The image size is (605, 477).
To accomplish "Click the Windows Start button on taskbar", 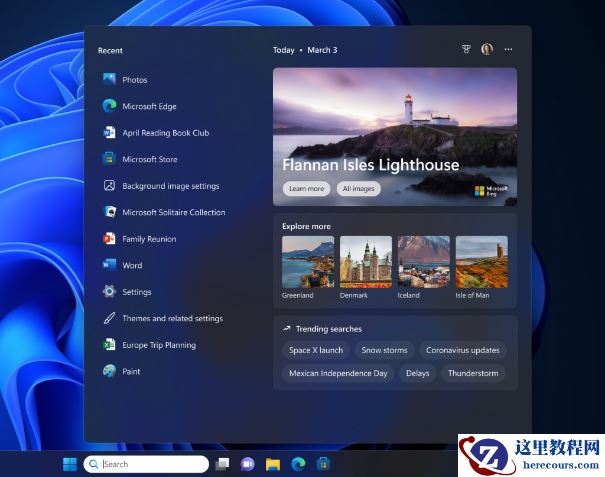I will coord(70,464).
